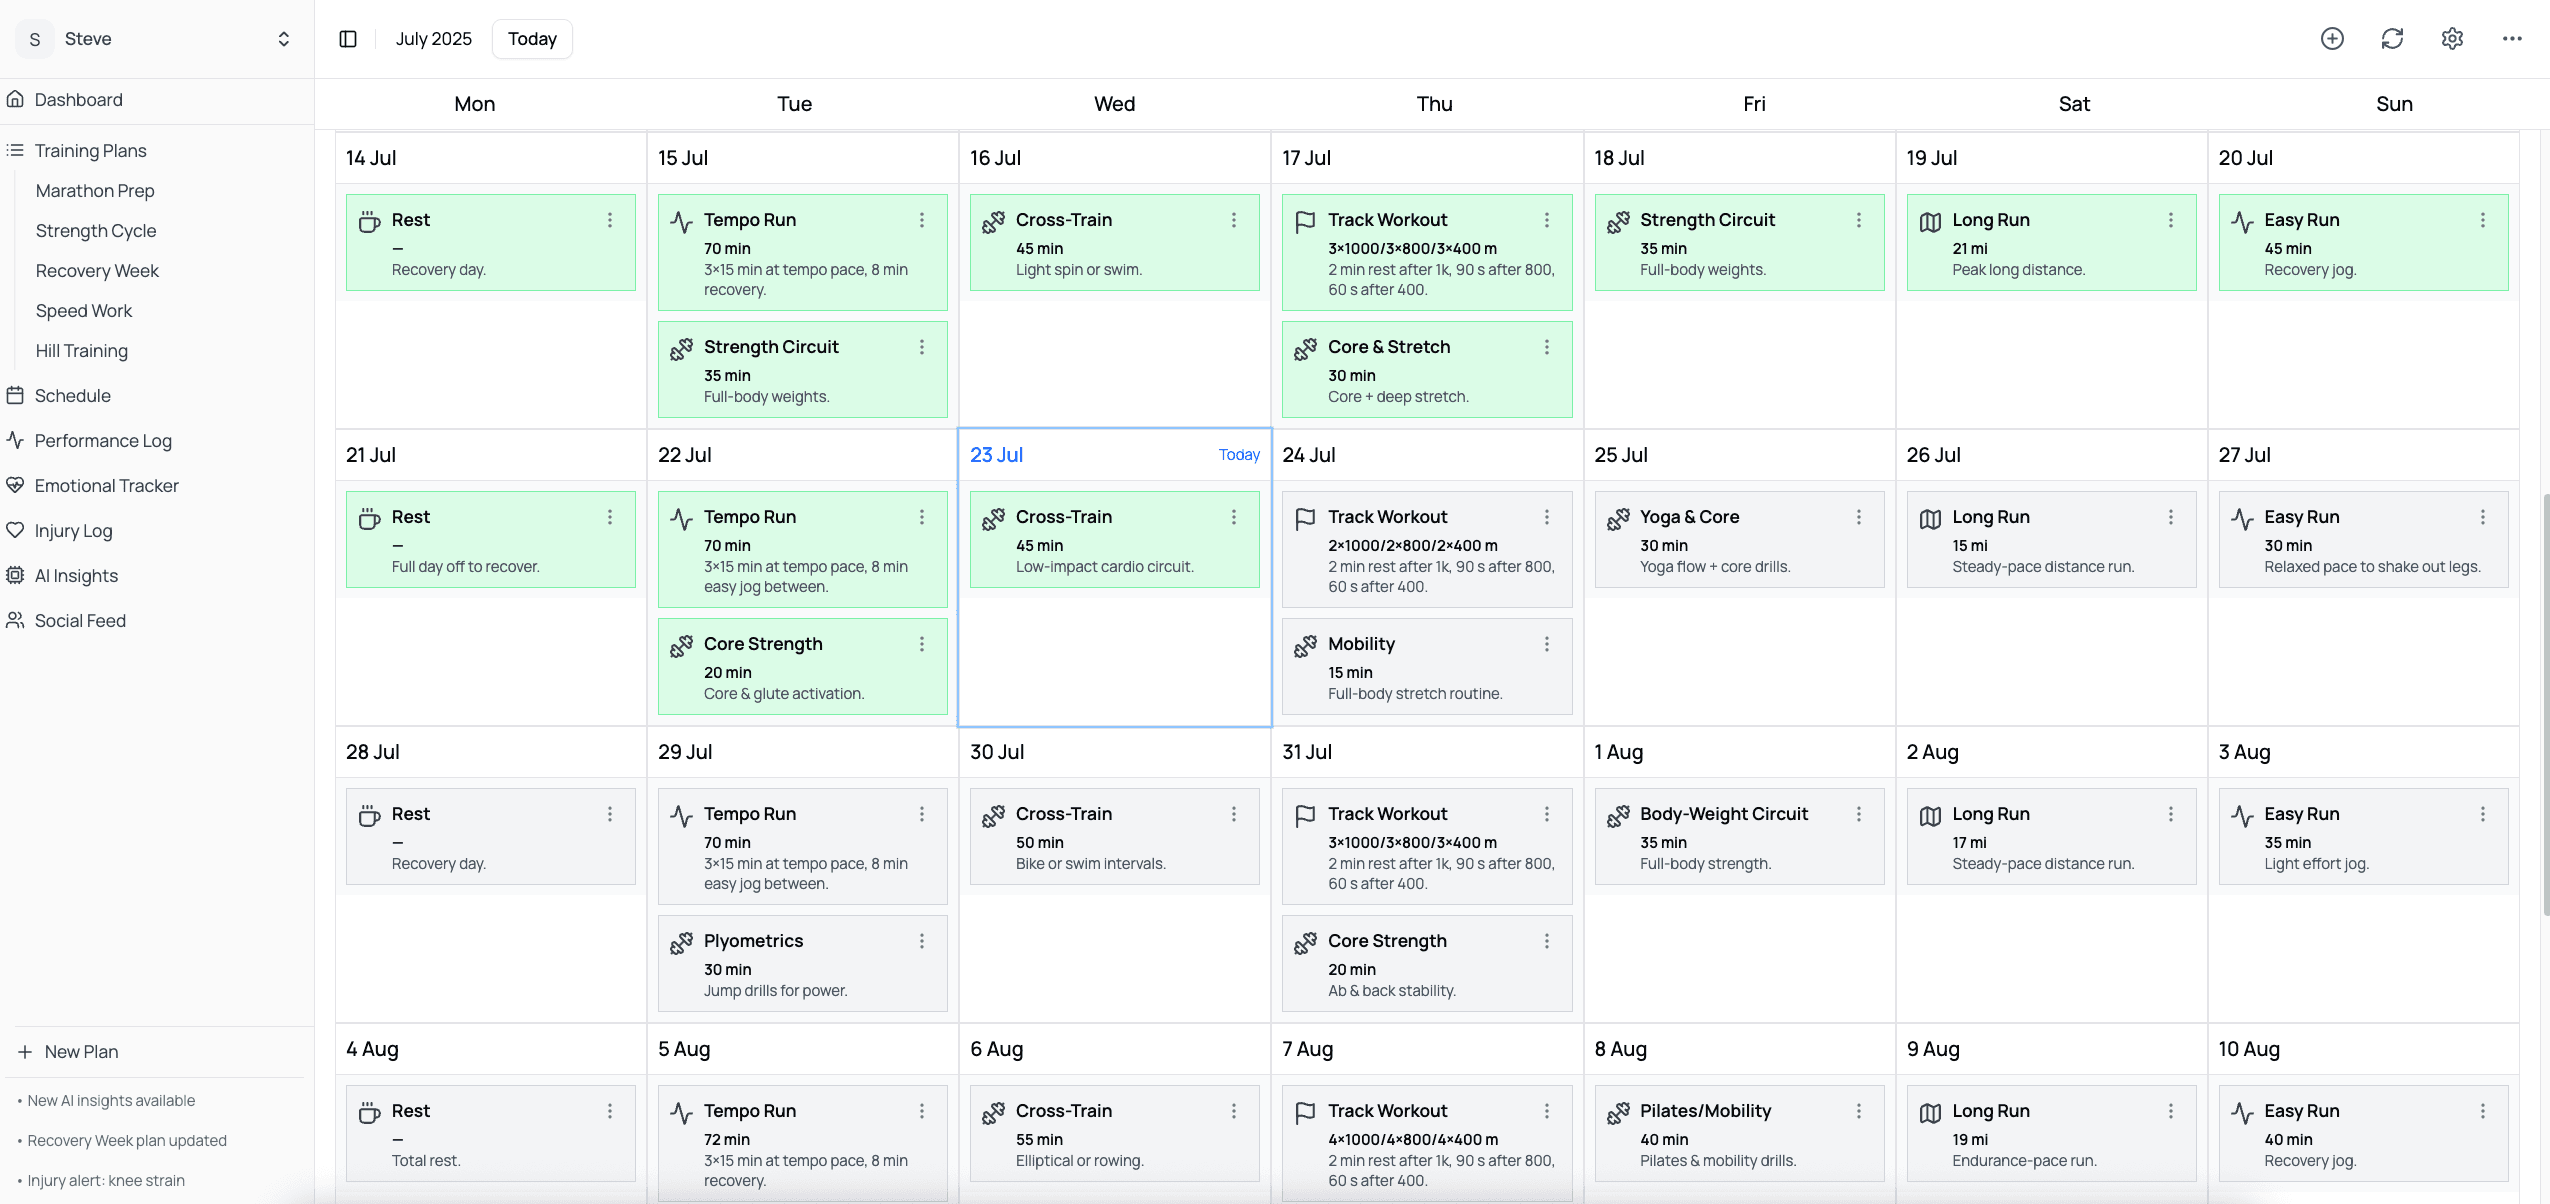Open the Schedule page in sidebar
The image size is (2550, 1204).
(x=73, y=395)
